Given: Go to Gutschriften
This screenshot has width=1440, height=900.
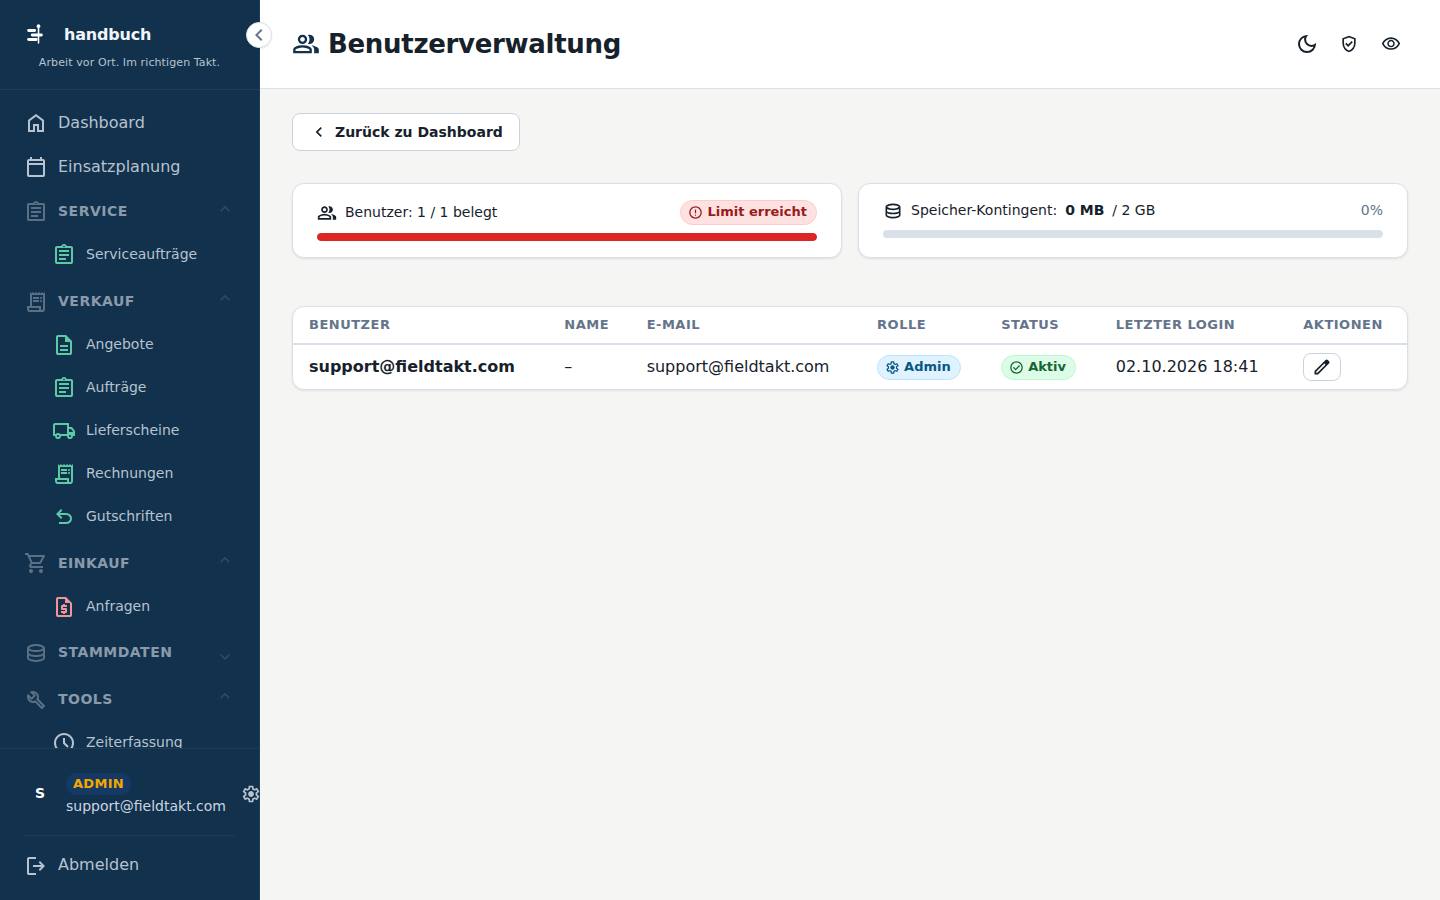Looking at the screenshot, I should click(144, 516).
